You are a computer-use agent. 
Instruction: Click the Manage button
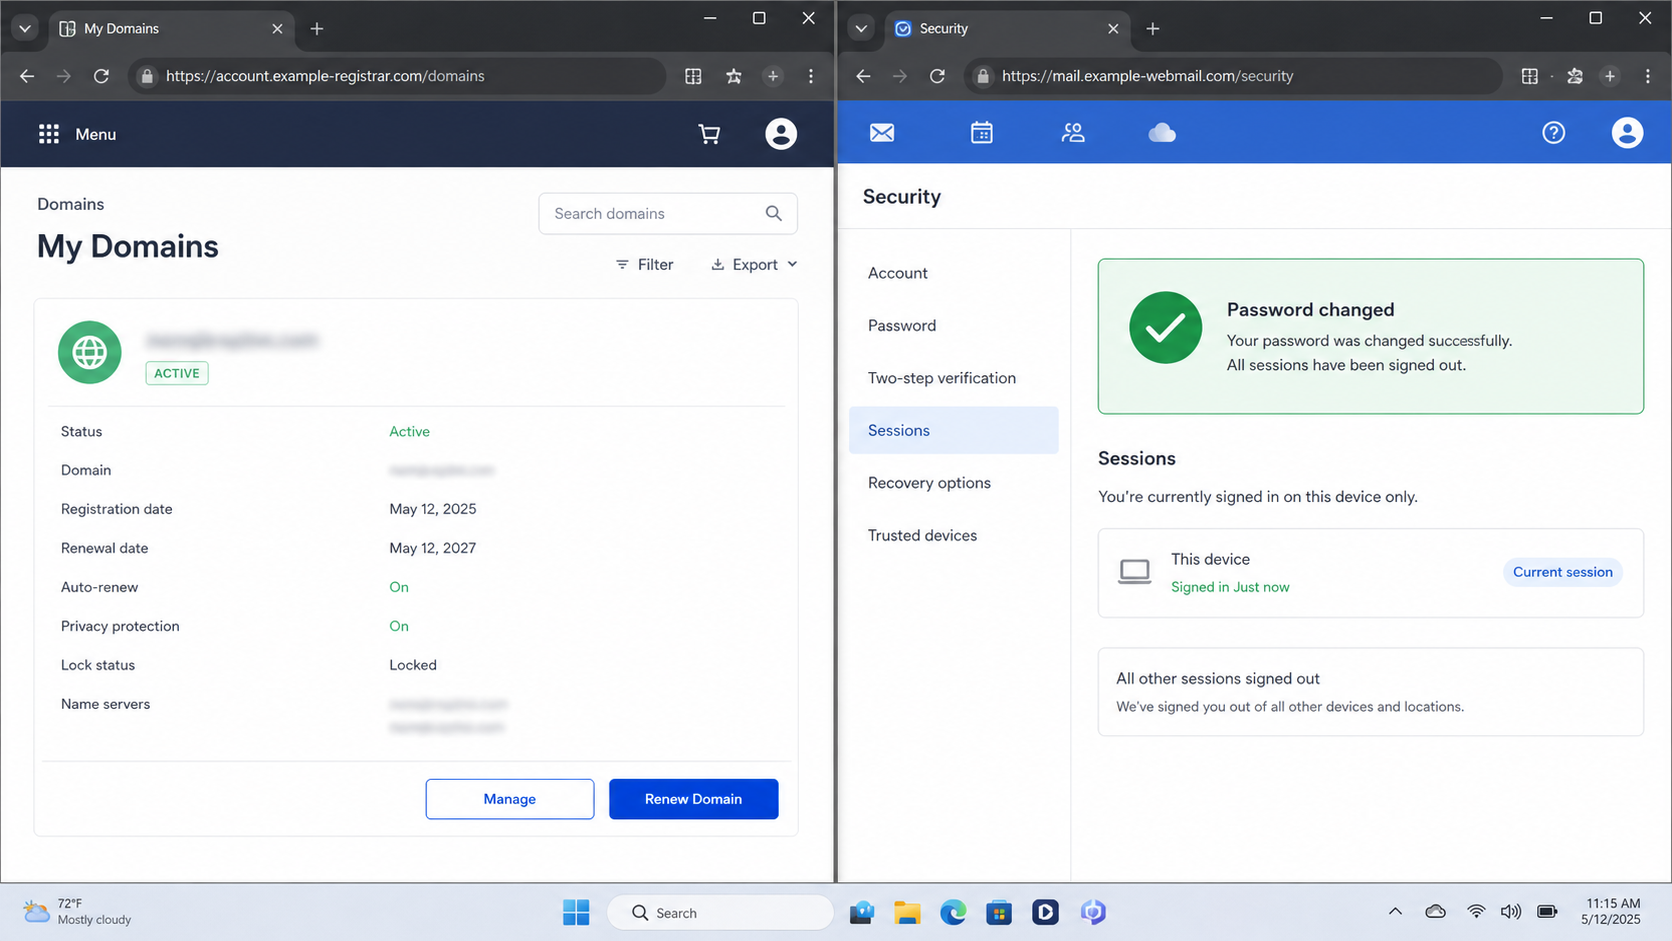510,799
